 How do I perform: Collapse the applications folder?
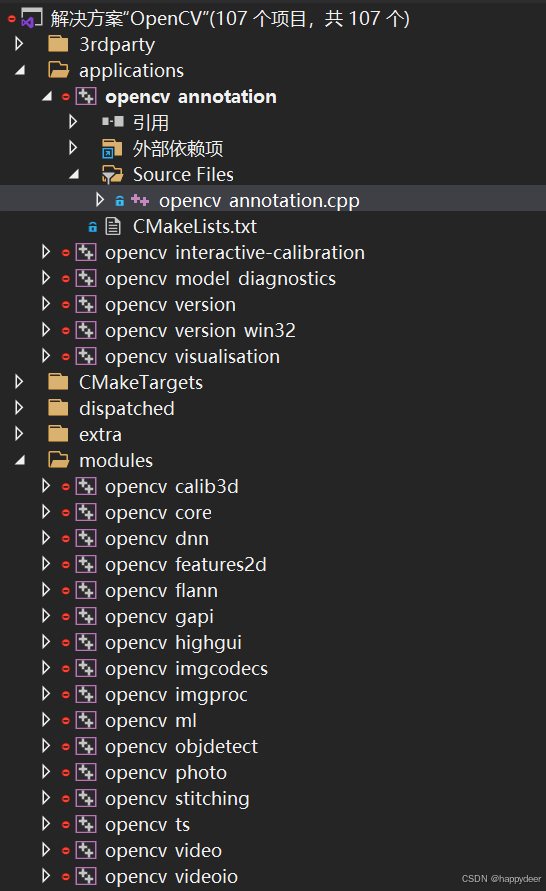coord(20,70)
